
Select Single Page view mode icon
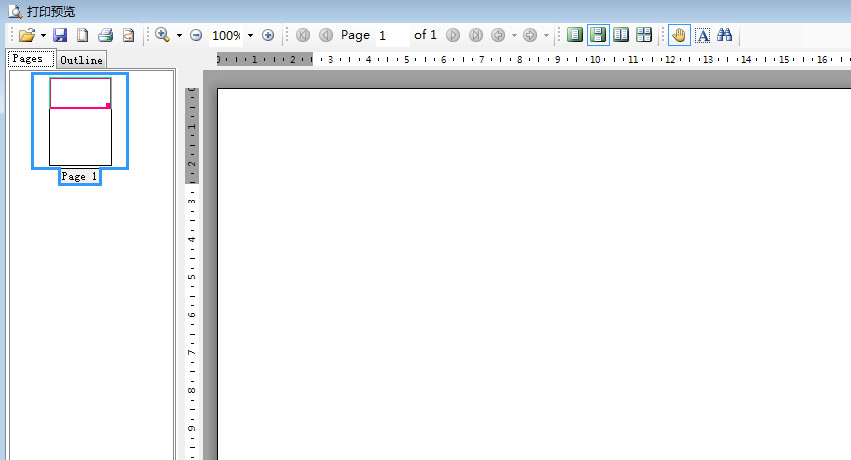[575, 35]
